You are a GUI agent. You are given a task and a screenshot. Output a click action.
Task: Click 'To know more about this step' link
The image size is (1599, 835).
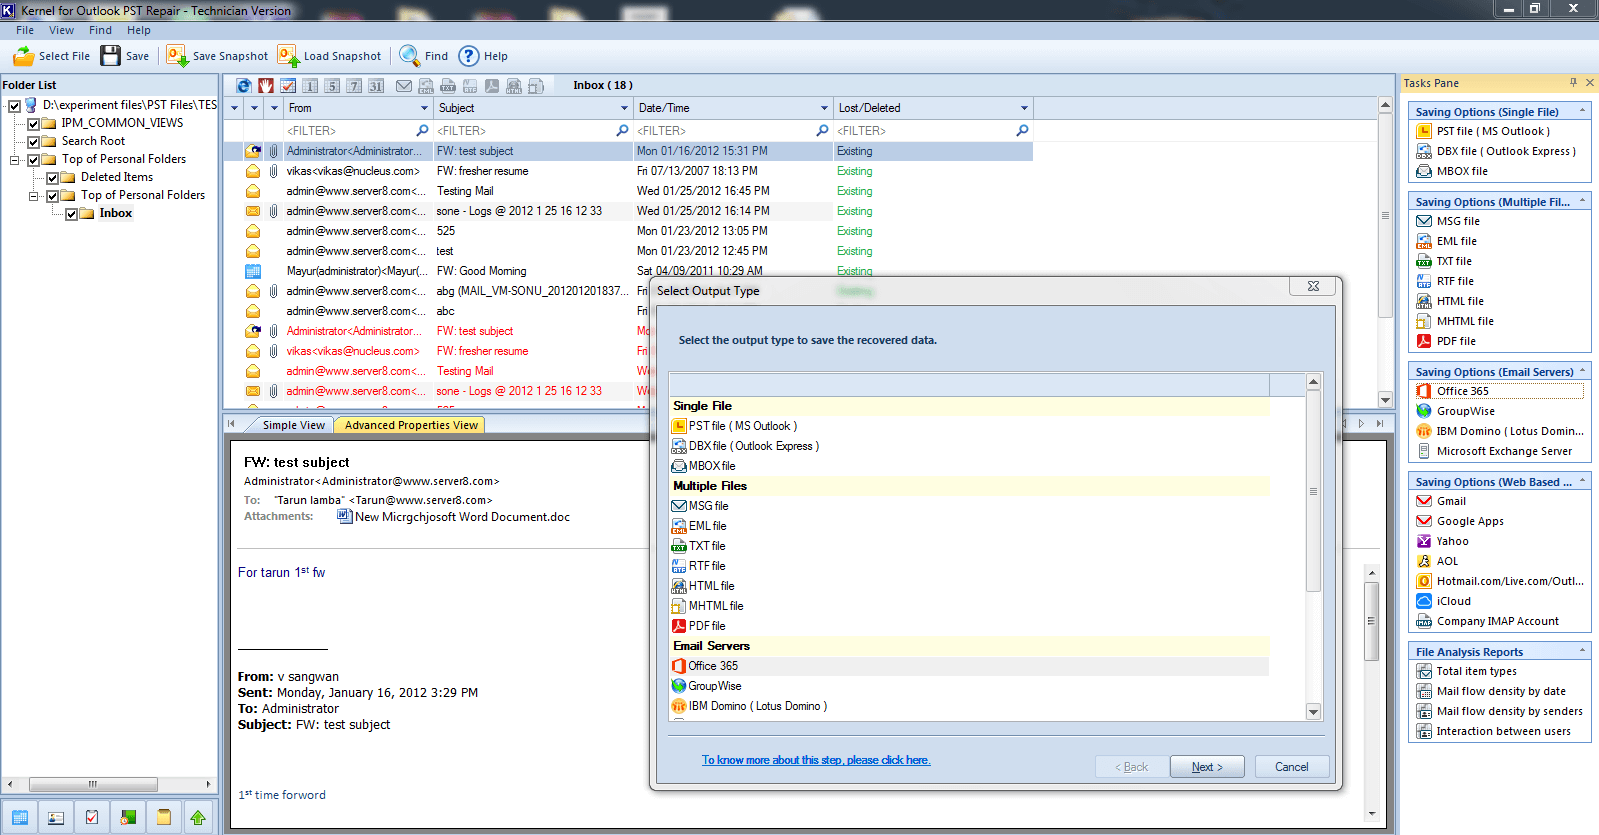[816, 760]
